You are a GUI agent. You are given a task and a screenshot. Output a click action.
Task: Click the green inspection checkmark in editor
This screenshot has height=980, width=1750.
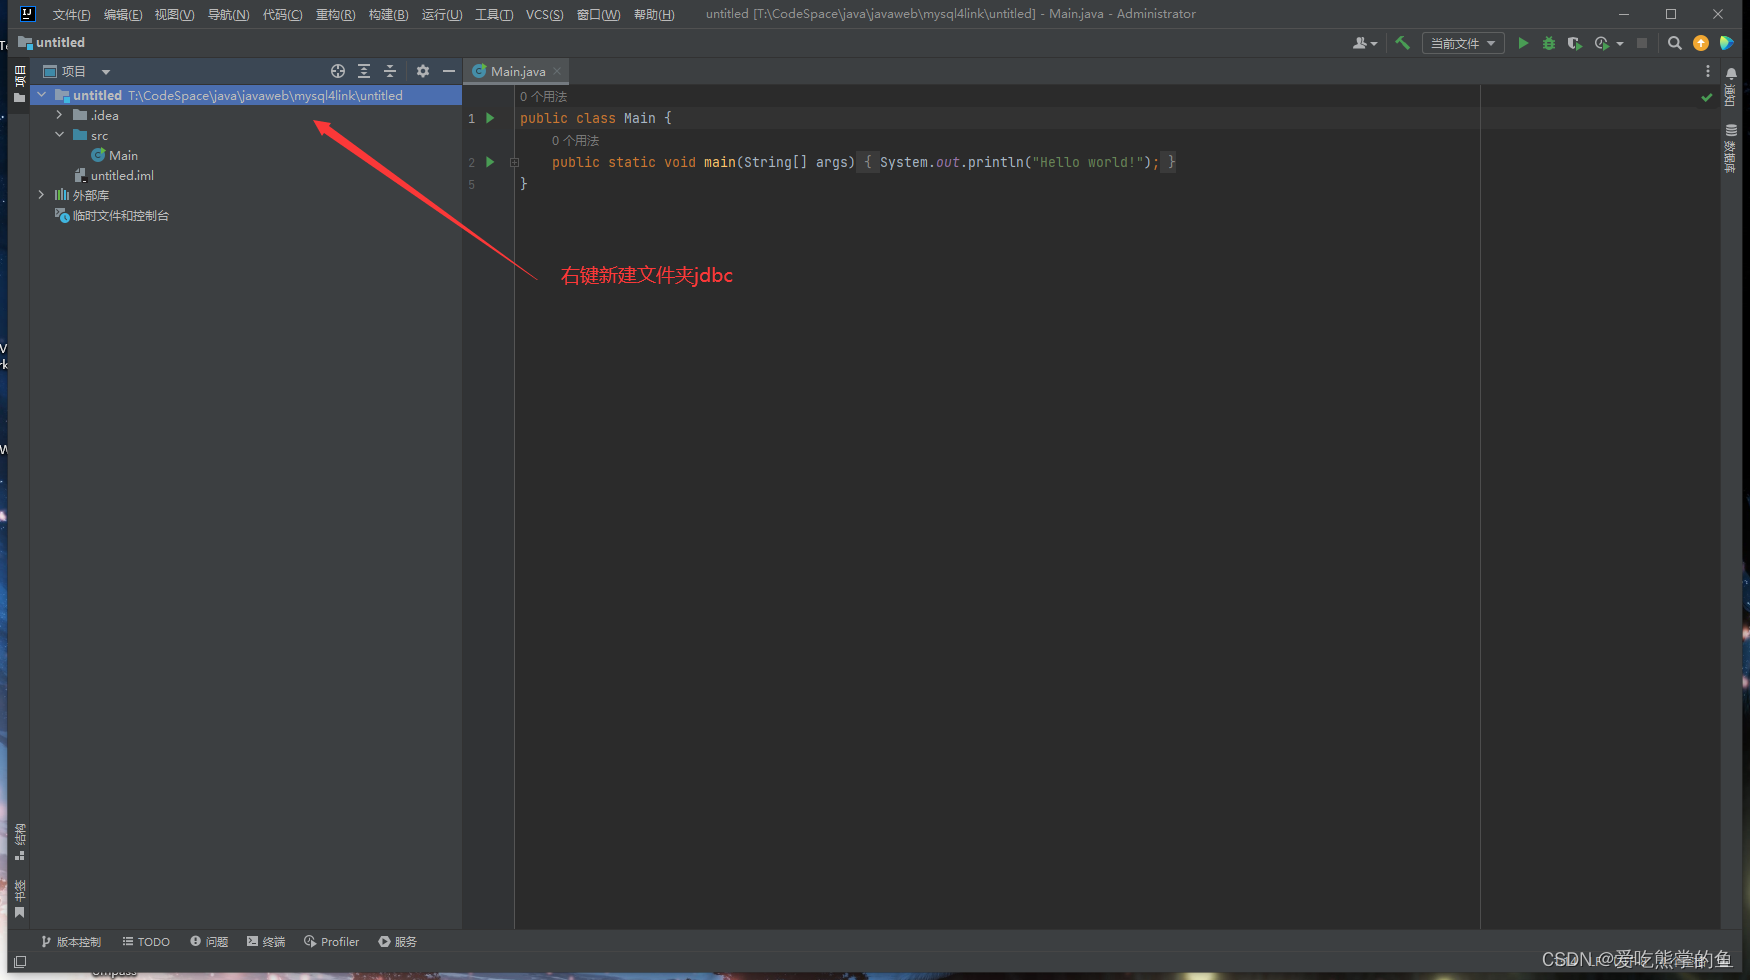(x=1707, y=97)
